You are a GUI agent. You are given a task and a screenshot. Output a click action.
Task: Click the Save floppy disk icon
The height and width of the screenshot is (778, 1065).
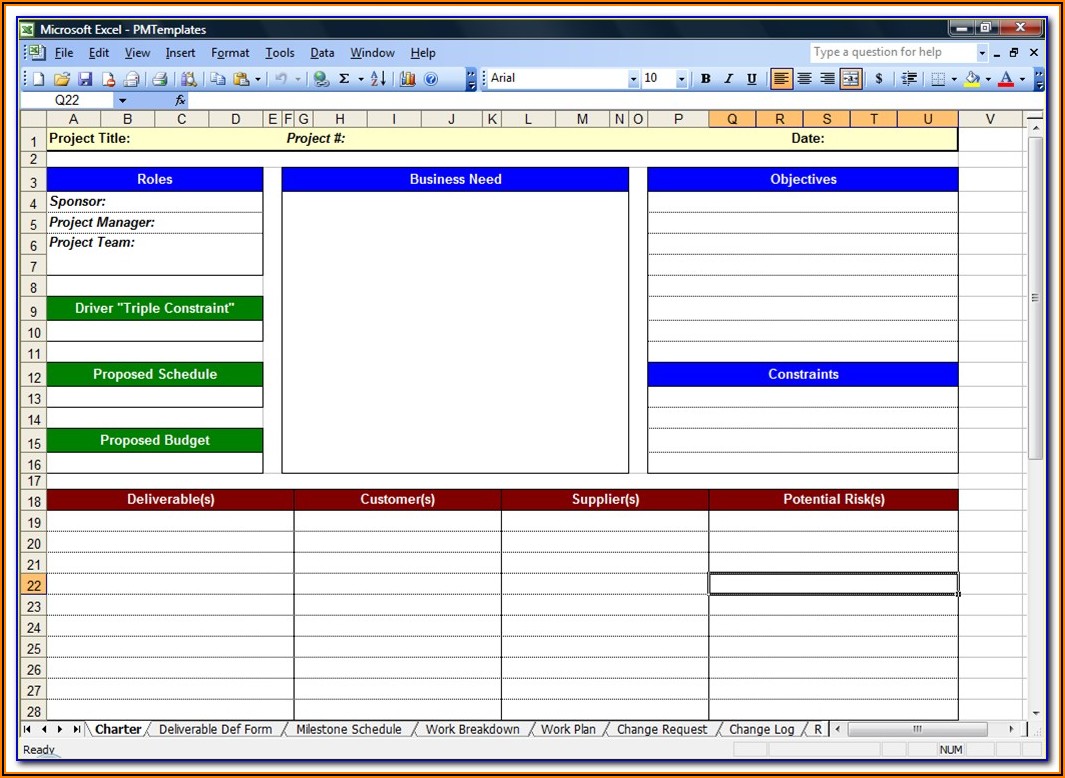(x=85, y=79)
